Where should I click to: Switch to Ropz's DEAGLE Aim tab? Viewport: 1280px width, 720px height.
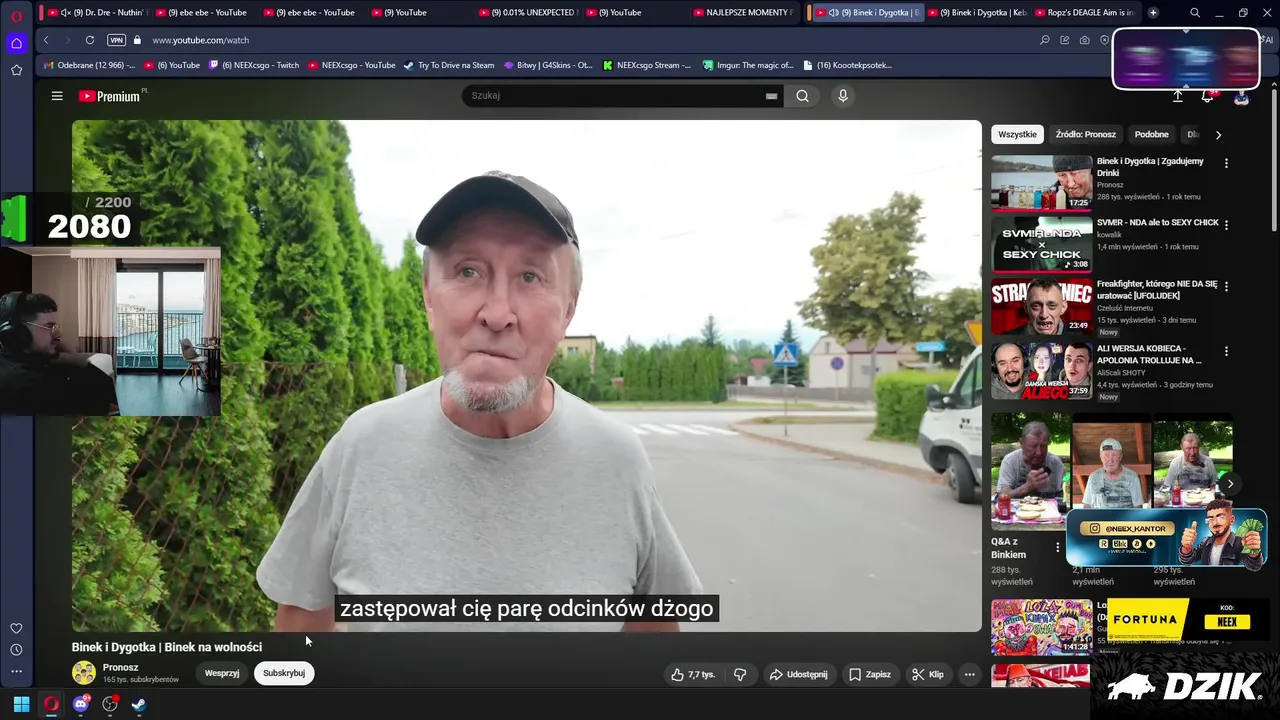(1084, 13)
